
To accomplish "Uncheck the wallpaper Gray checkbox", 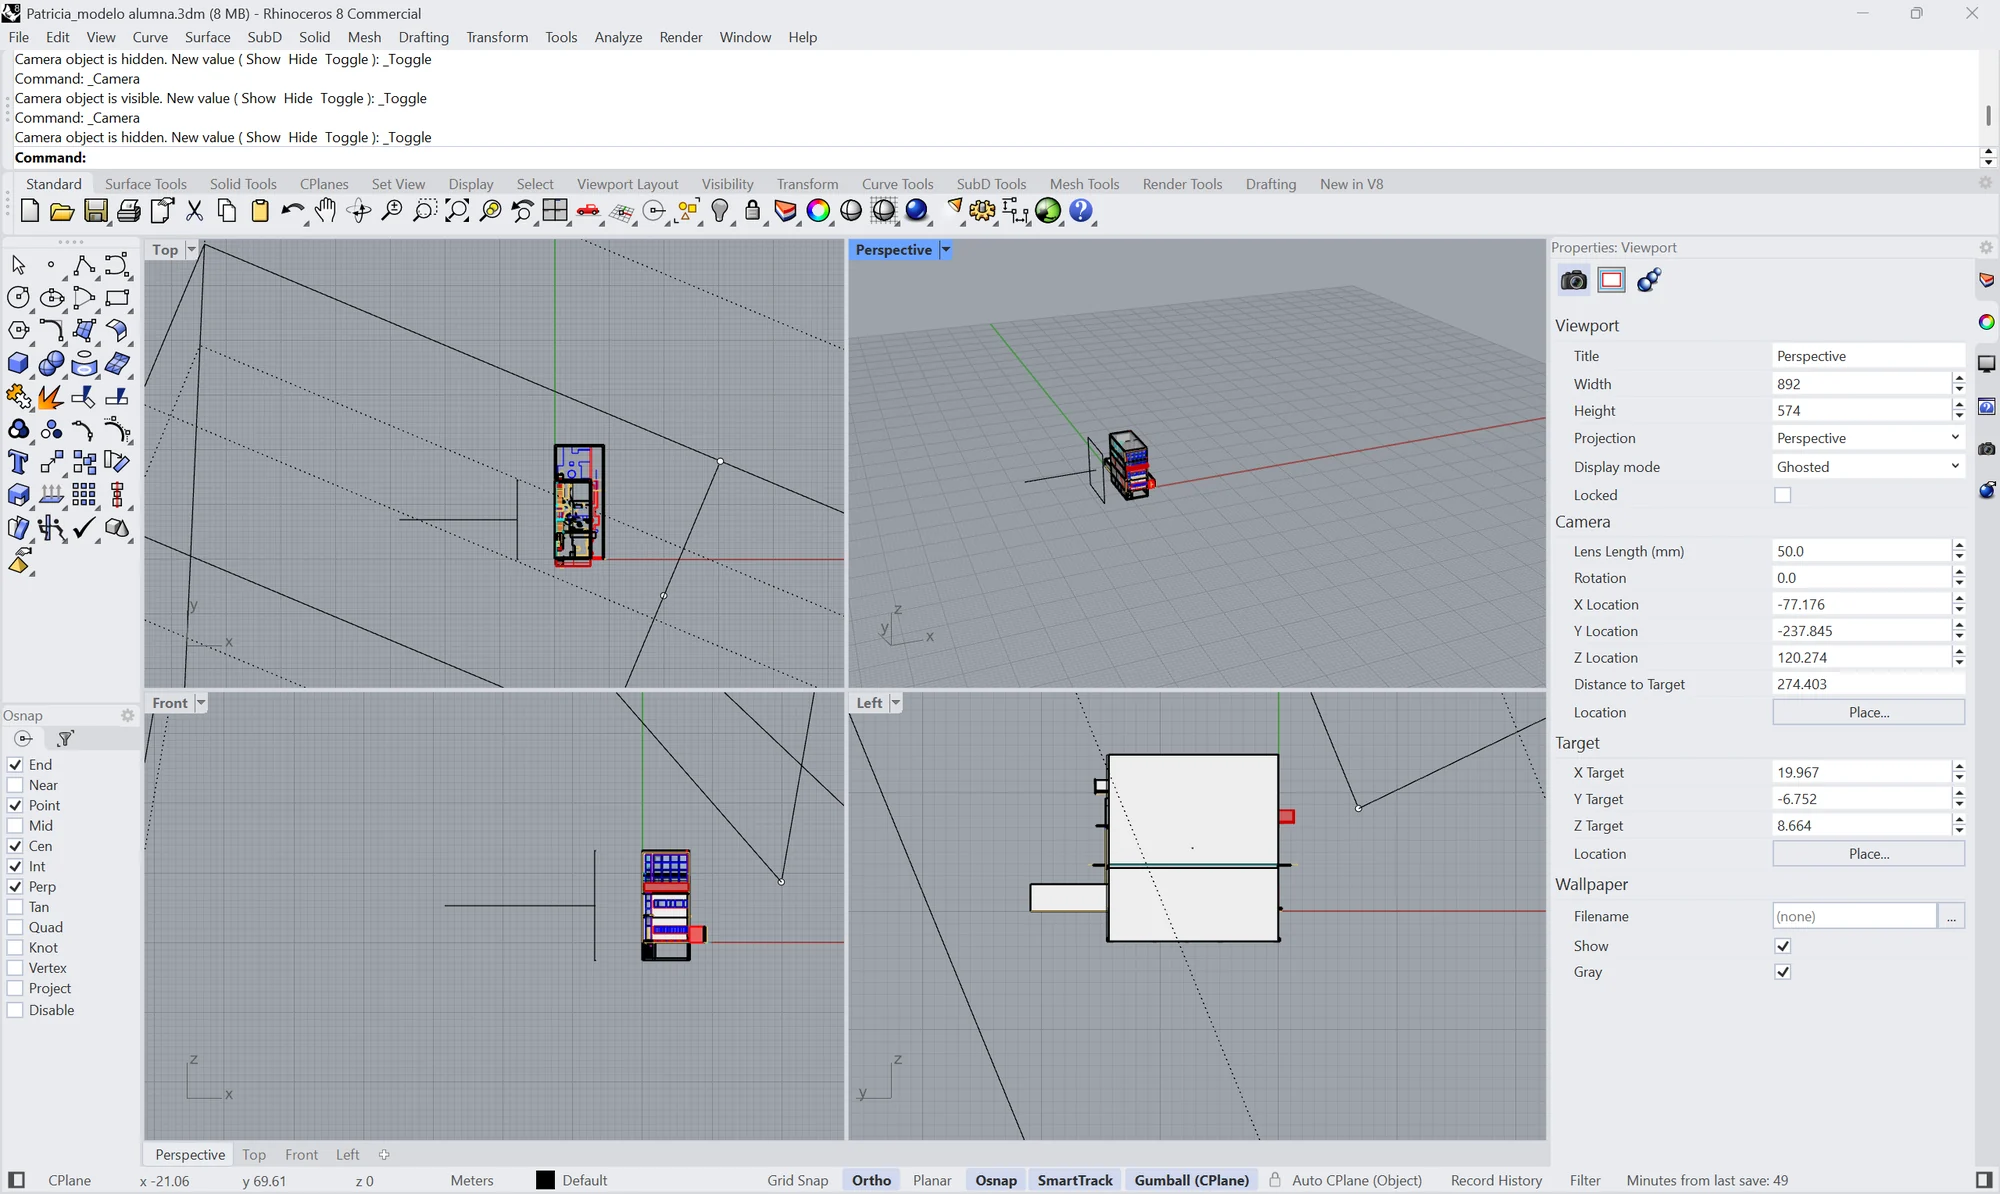I will click(1782, 972).
